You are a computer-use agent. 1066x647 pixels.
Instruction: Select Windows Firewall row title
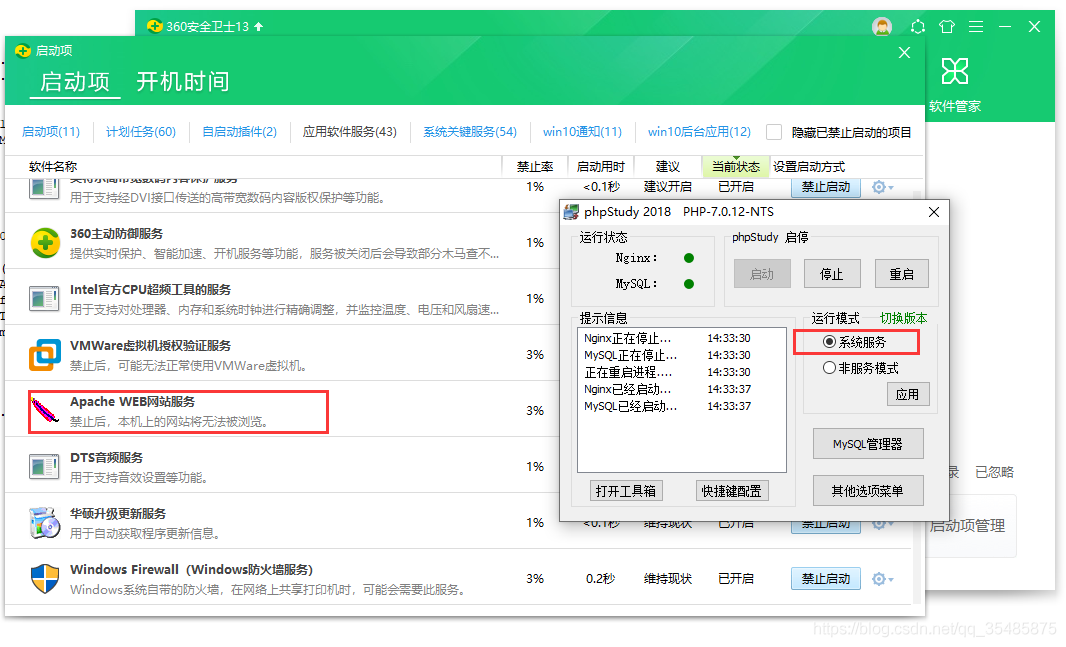[x=191, y=570]
